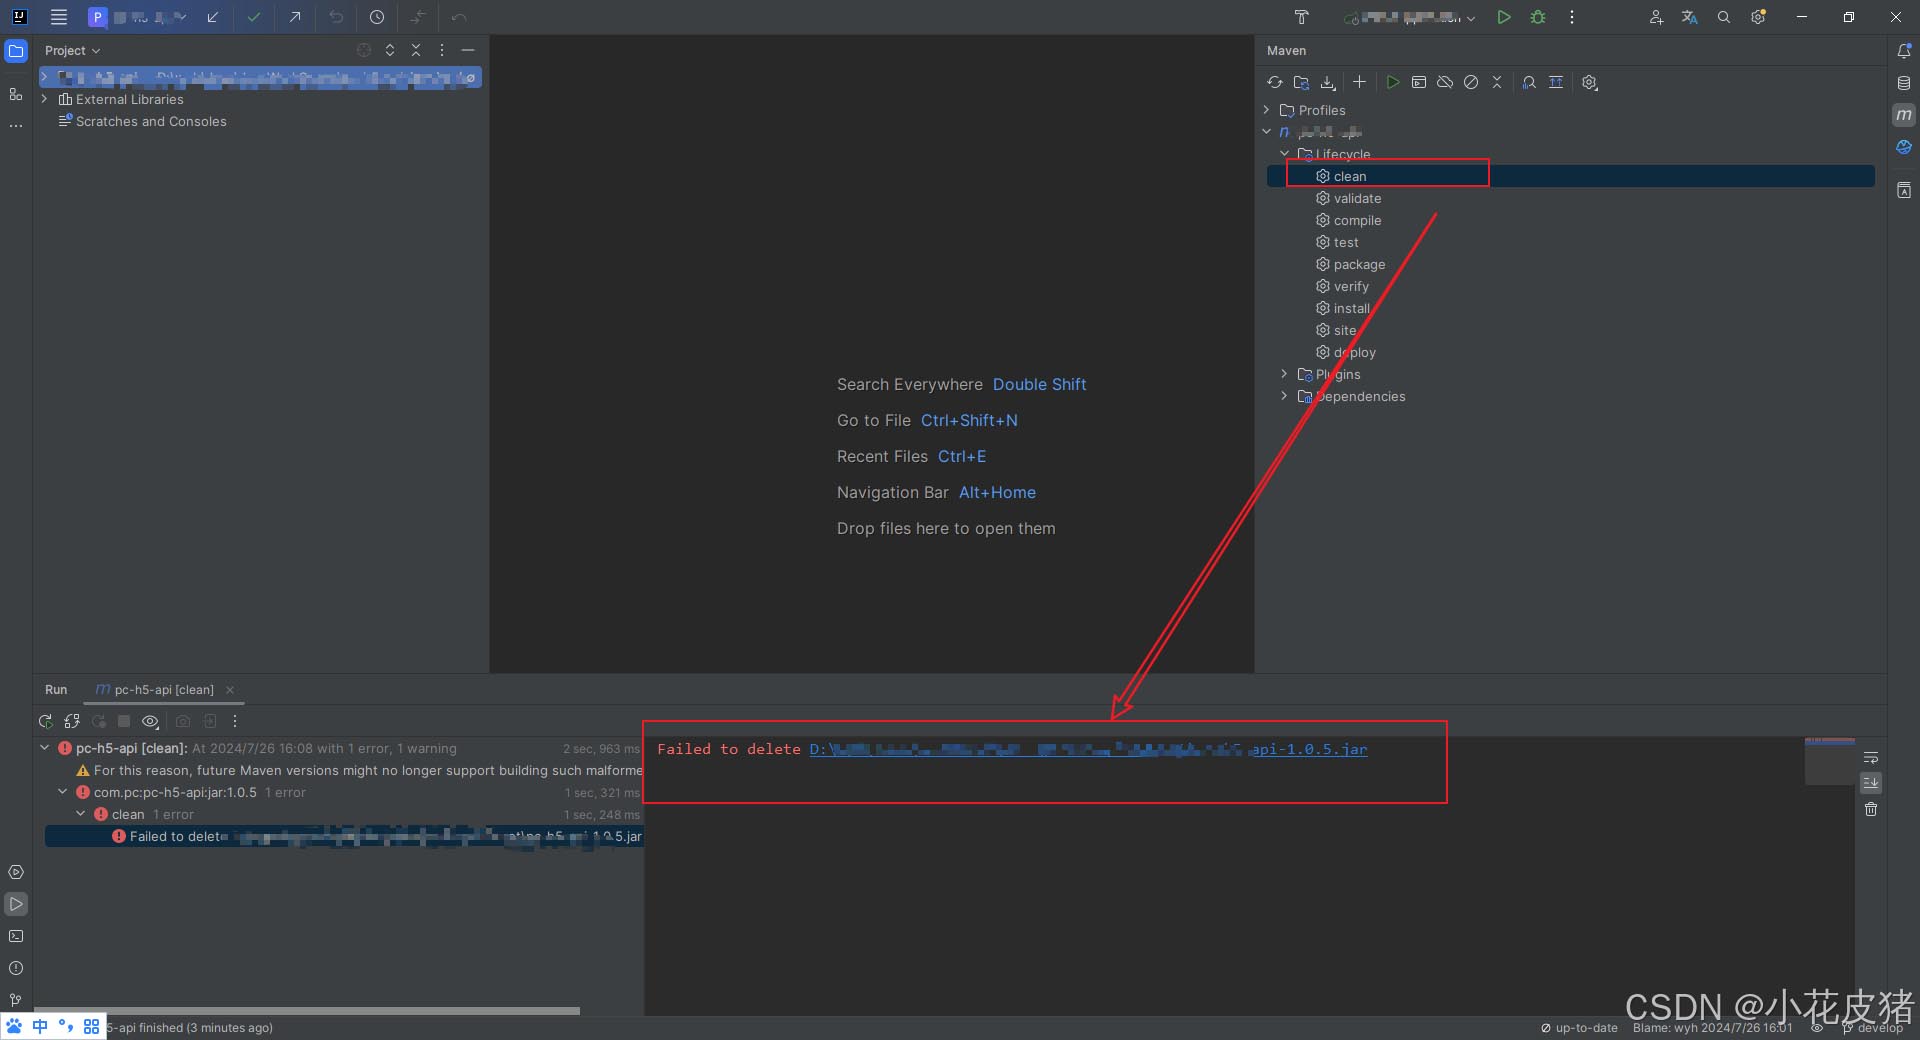The width and height of the screenshot is (1920, 1040).
Task: Collapse pc-h5-api [clean] build node
Action: click(44, 748)
